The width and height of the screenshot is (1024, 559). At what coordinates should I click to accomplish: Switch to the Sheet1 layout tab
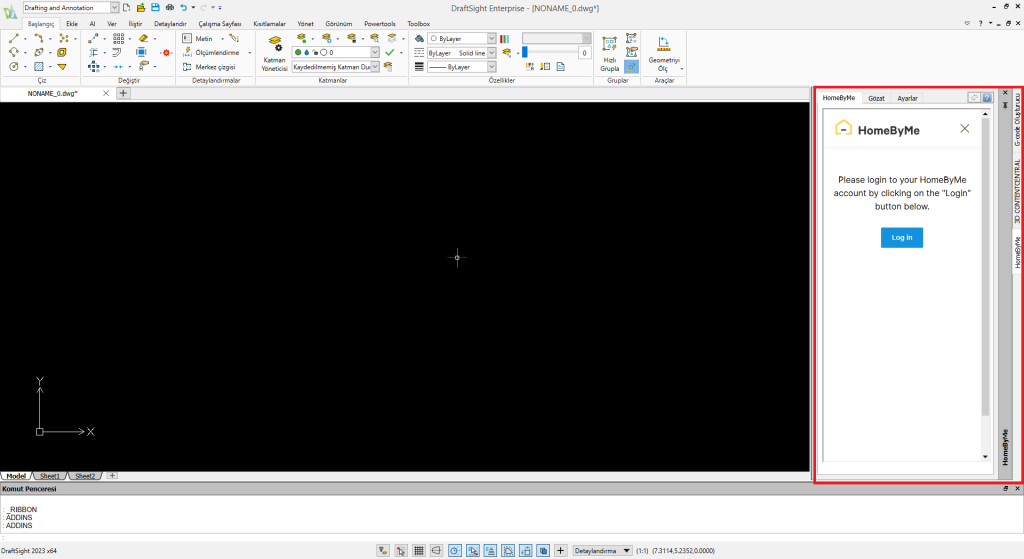[x=50, y=476]
